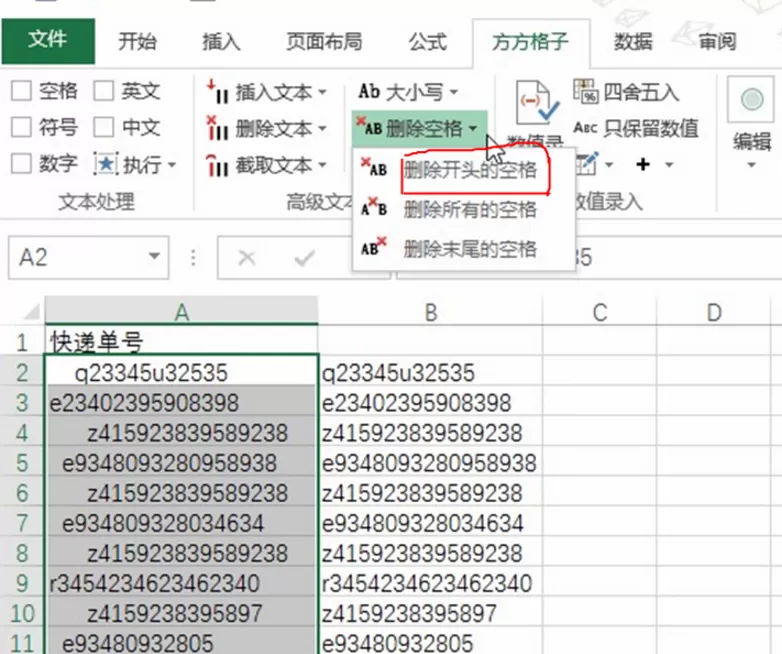The height and width of the screenshot is (654, 782).
Task: Open the 公式 ribbon tab
Action: coord(427,41)
